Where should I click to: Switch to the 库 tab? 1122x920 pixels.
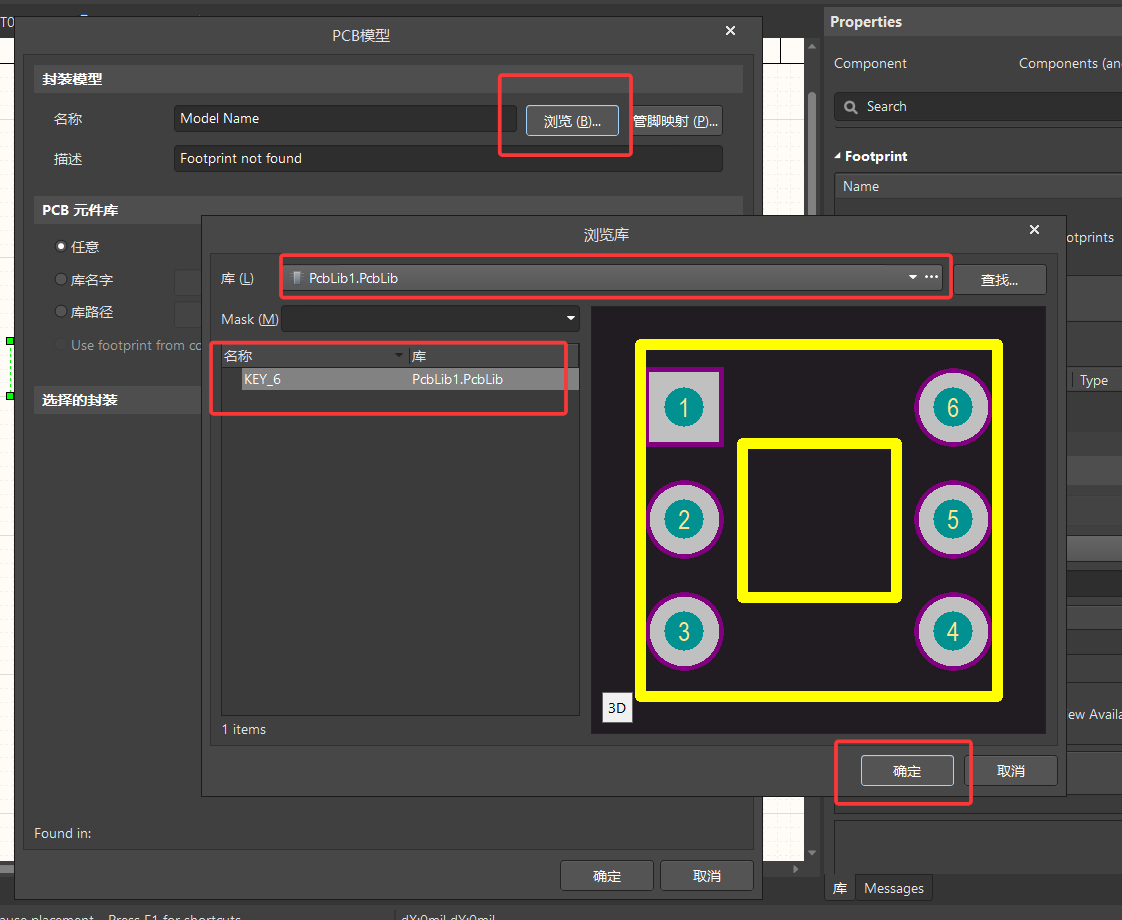pos(840,888)
